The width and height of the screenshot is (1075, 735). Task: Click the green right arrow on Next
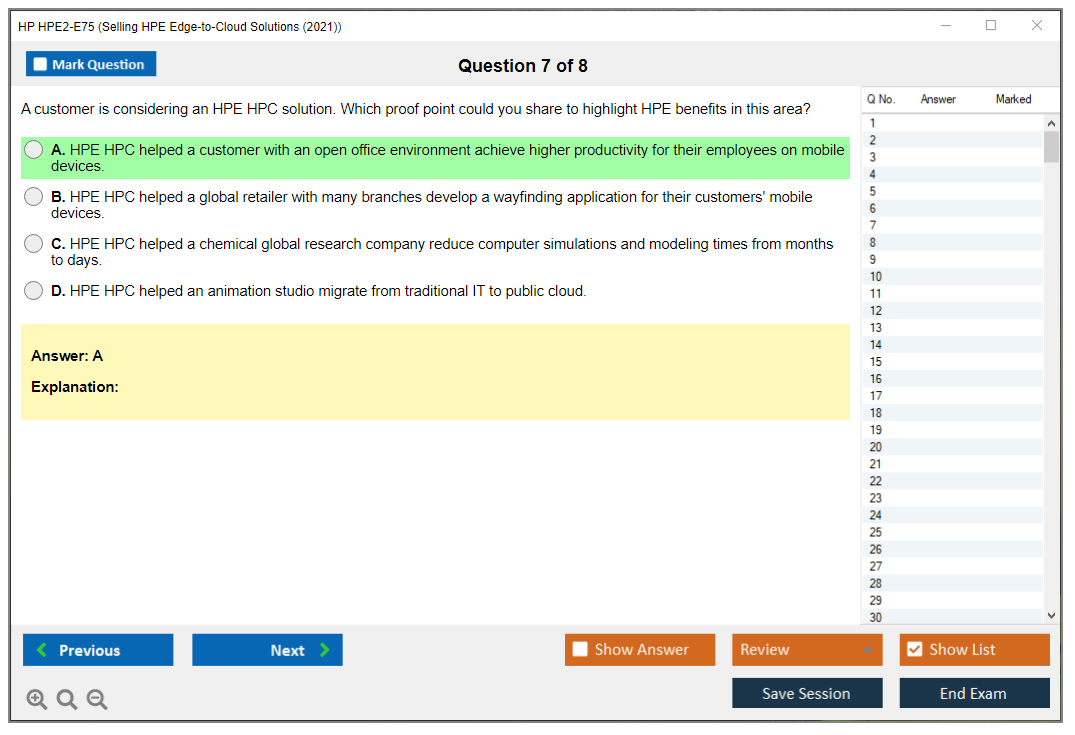pos(324,650)
